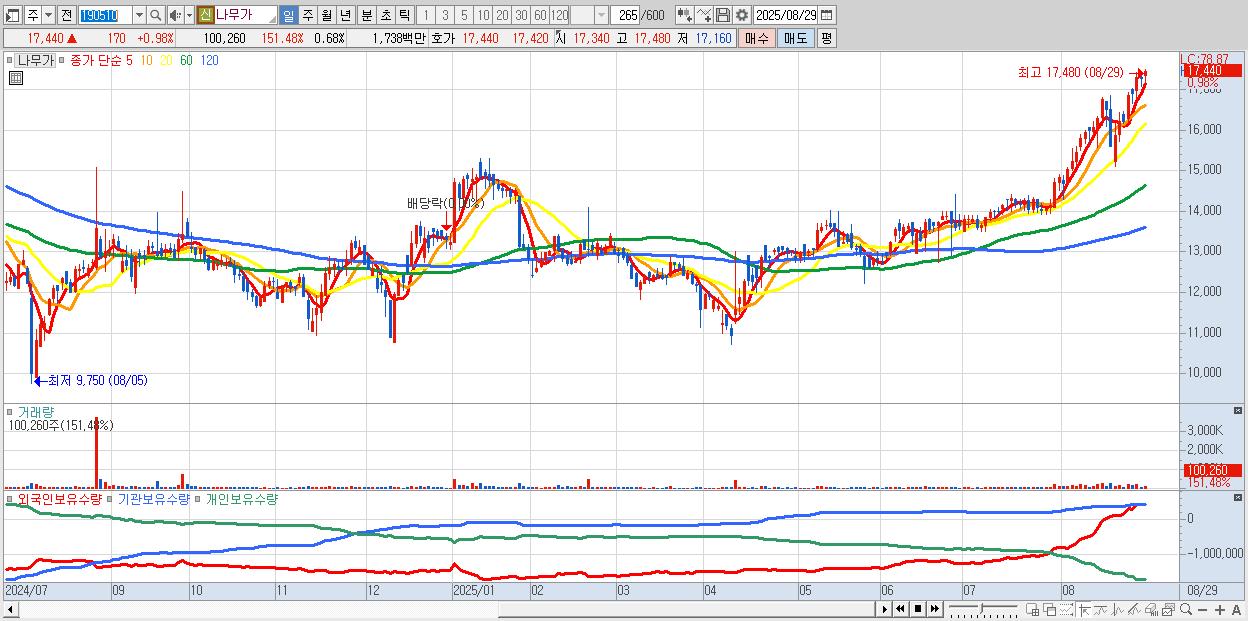Screen dimensions: 1248x621
Task: Click the 주 button at far left
Action: click(x=33, y=15)
